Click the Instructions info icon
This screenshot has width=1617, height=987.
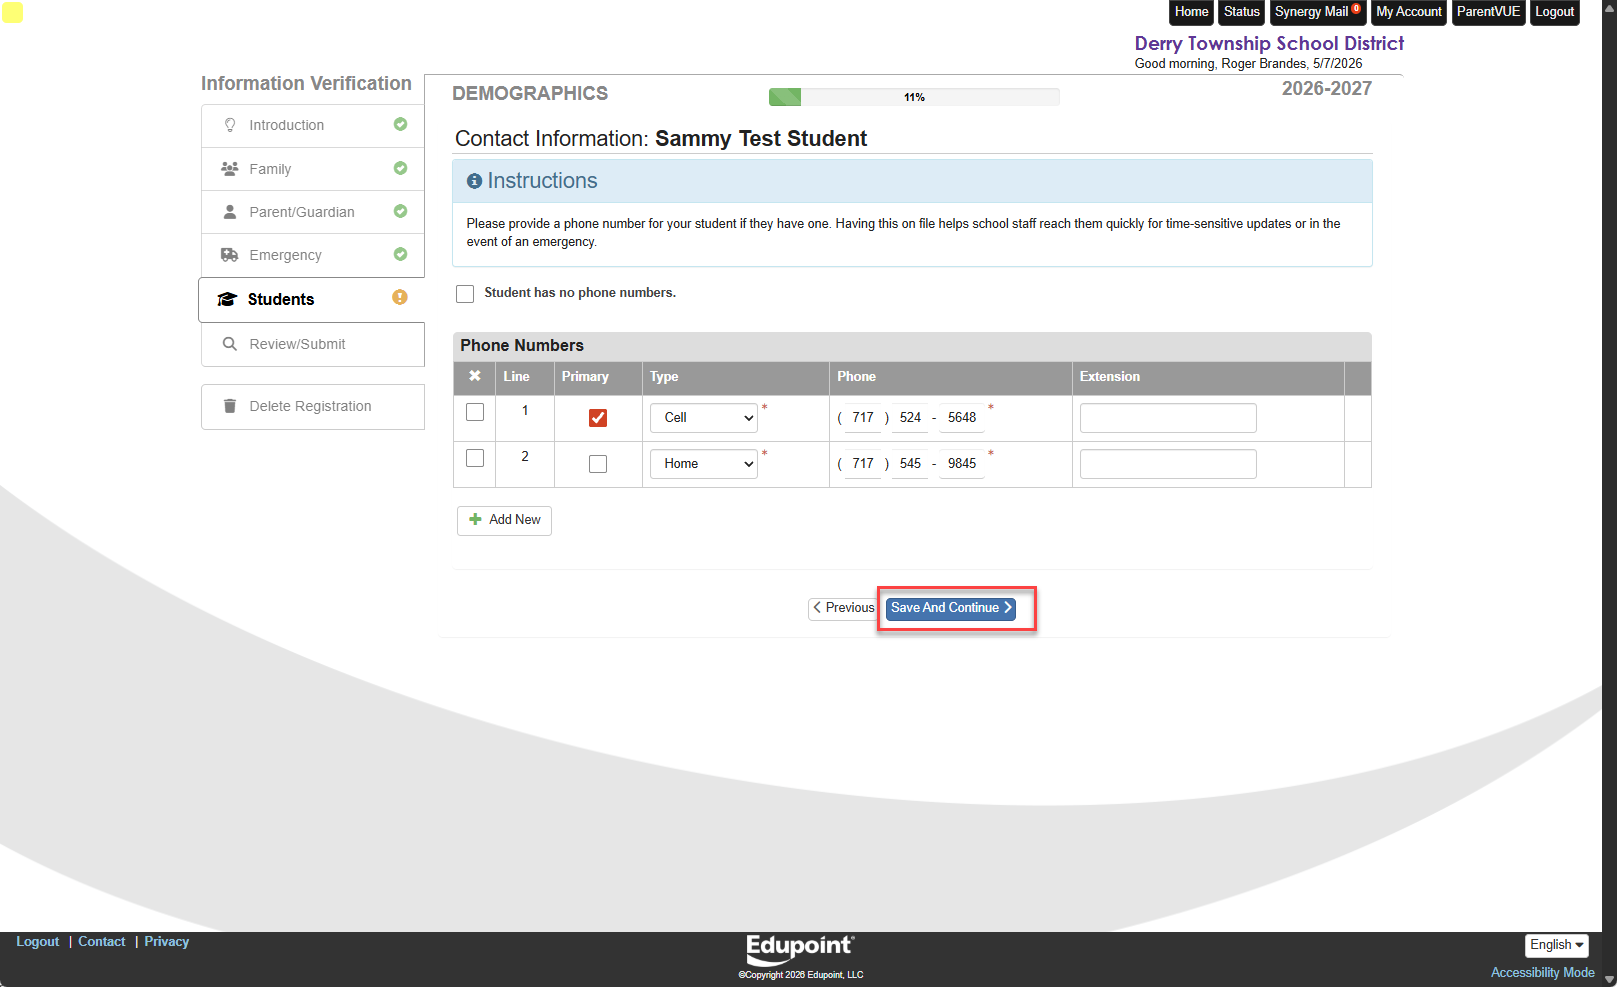coord(475,181)
